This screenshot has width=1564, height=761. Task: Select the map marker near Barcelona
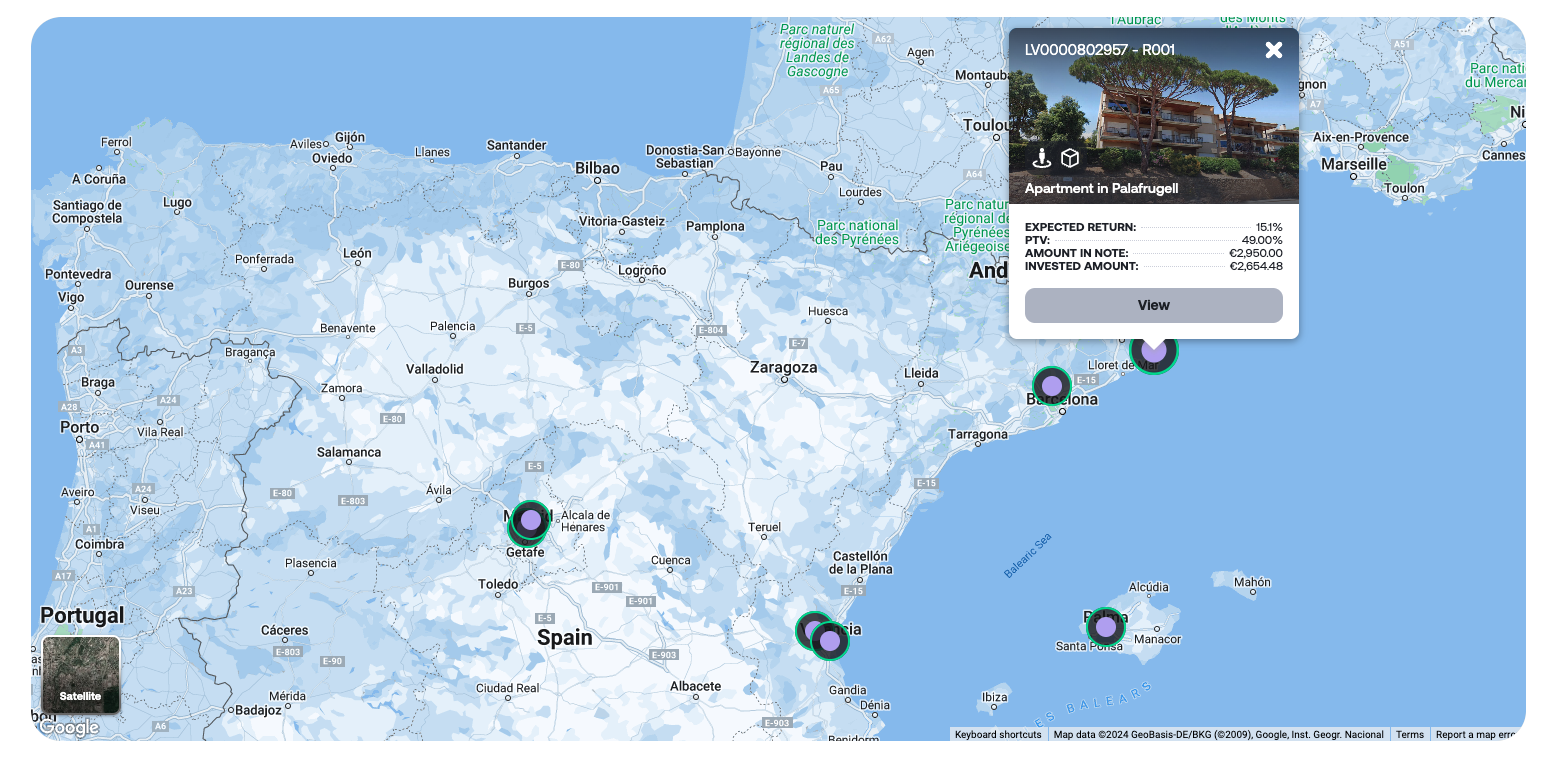tap(1051, 386)
